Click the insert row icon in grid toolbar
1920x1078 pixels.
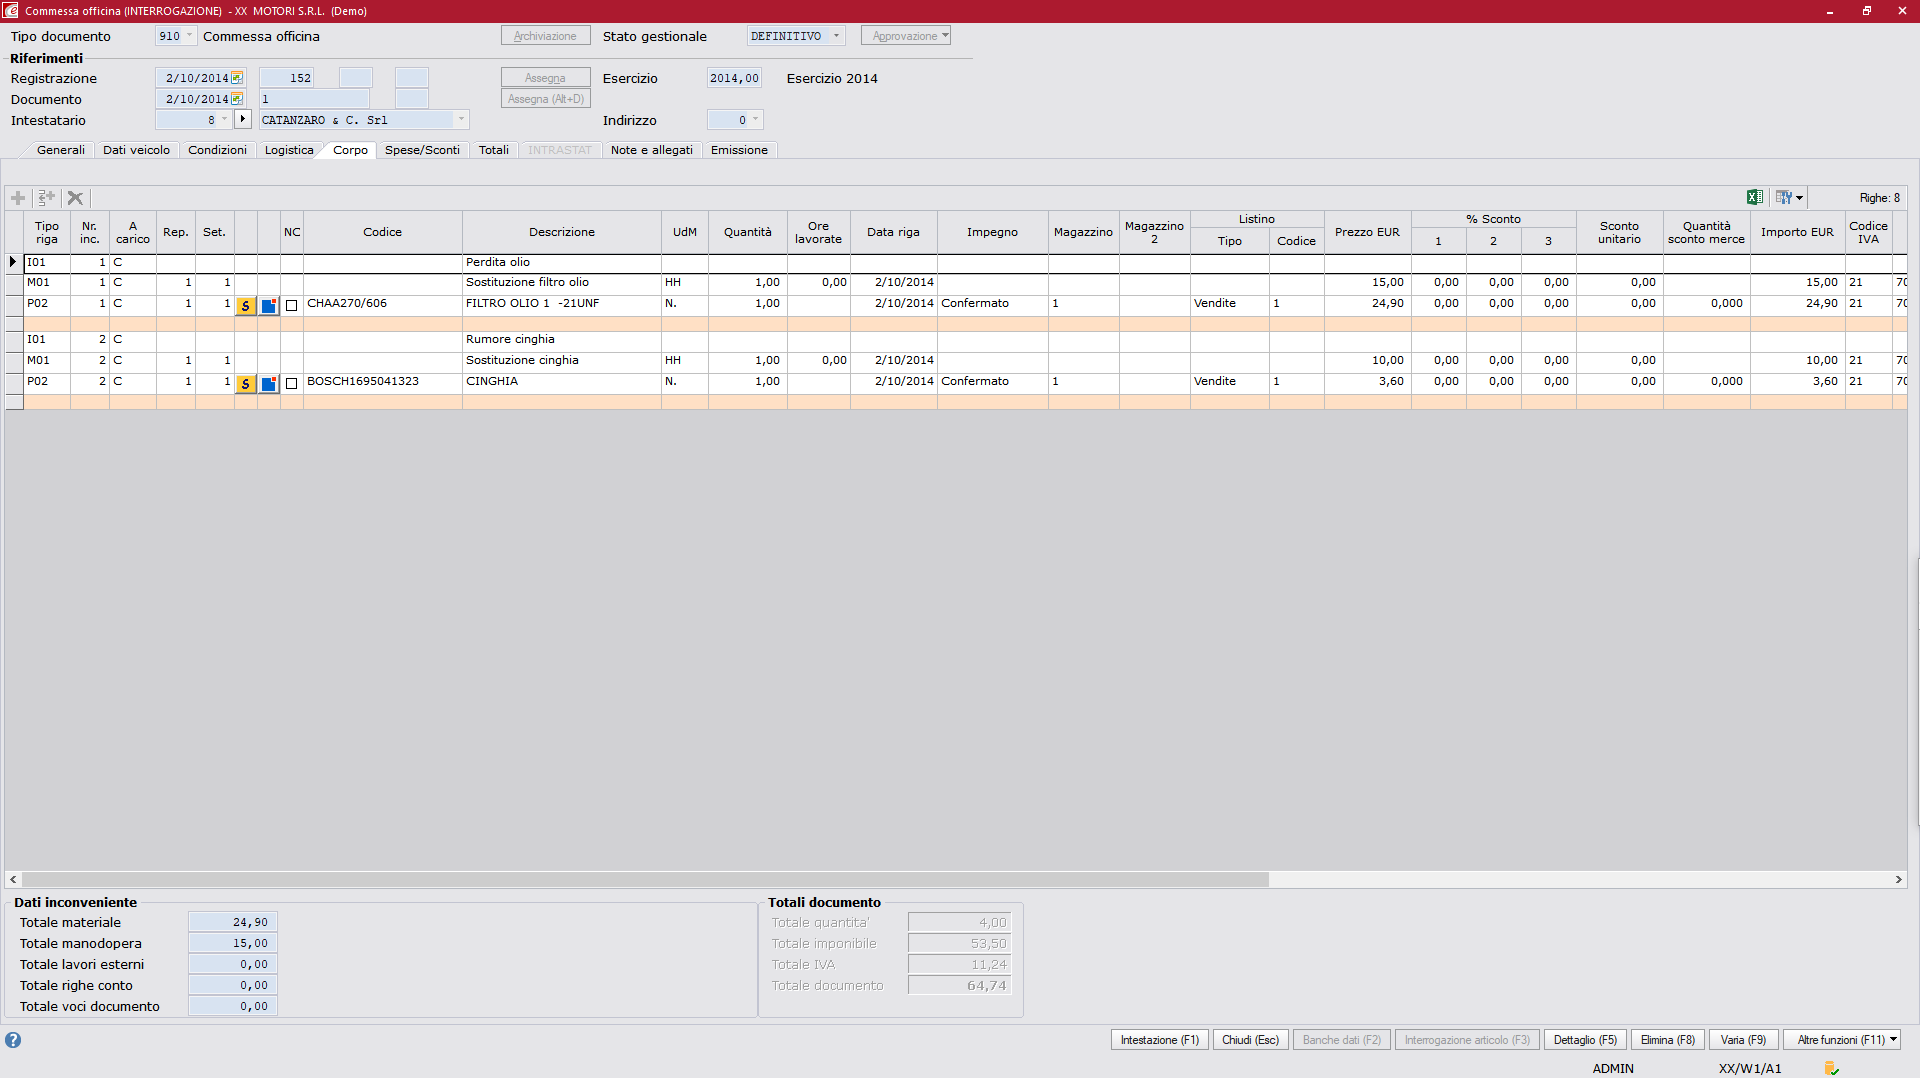(x=46, y=198)
